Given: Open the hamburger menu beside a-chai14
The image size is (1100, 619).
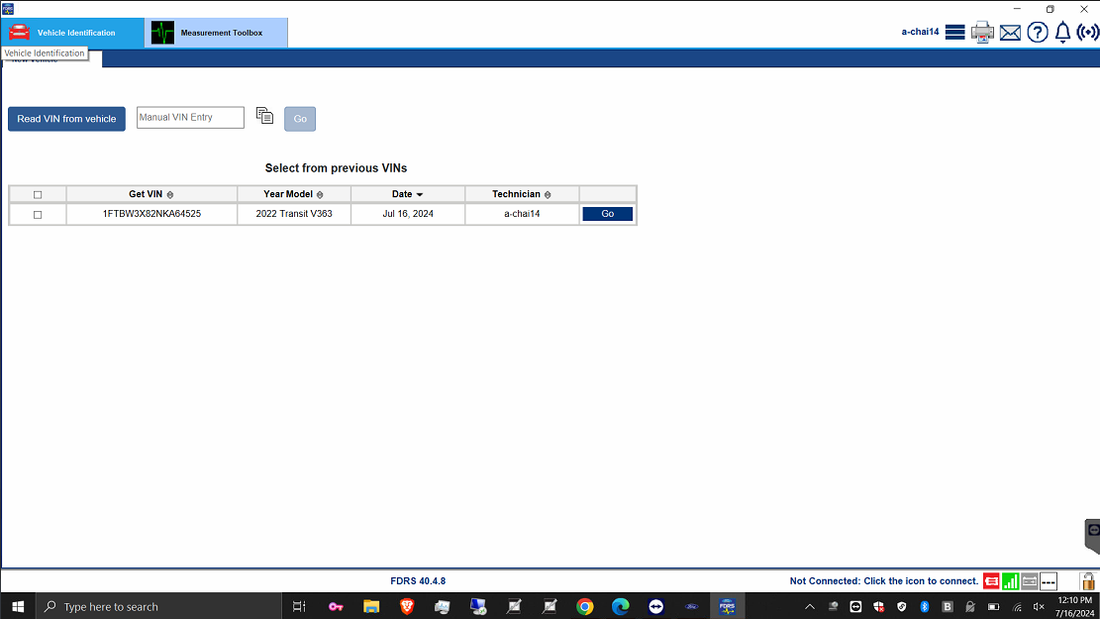Looking at the screenshot, I should 955,31.
